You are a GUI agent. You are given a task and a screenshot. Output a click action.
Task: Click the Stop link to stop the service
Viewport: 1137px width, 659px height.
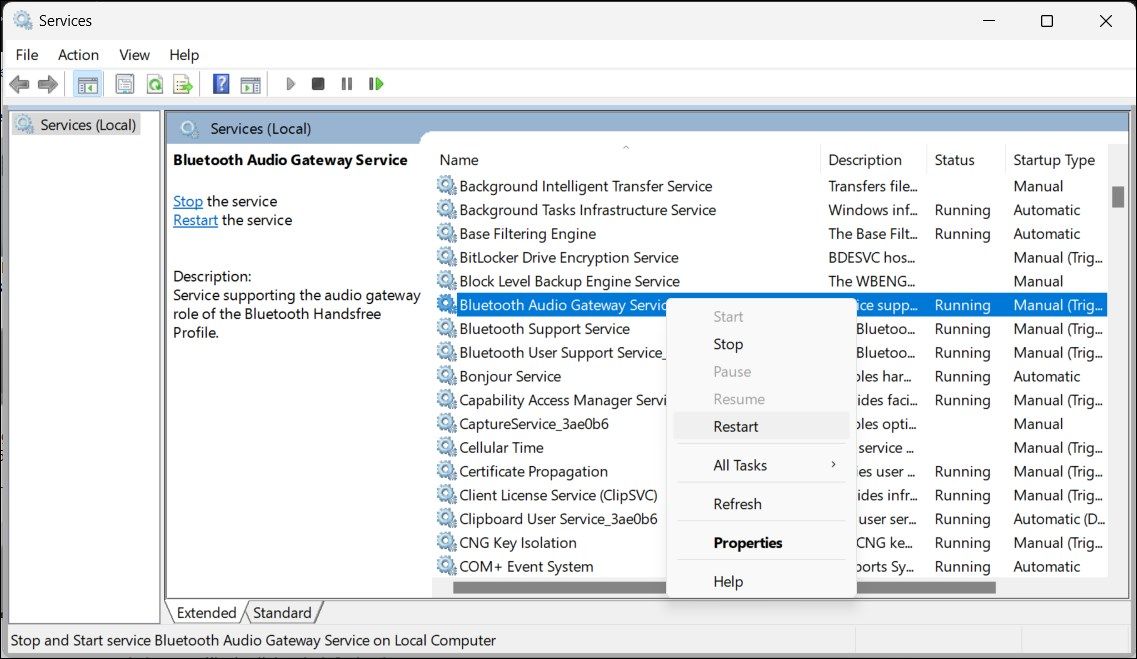(187, 201)
